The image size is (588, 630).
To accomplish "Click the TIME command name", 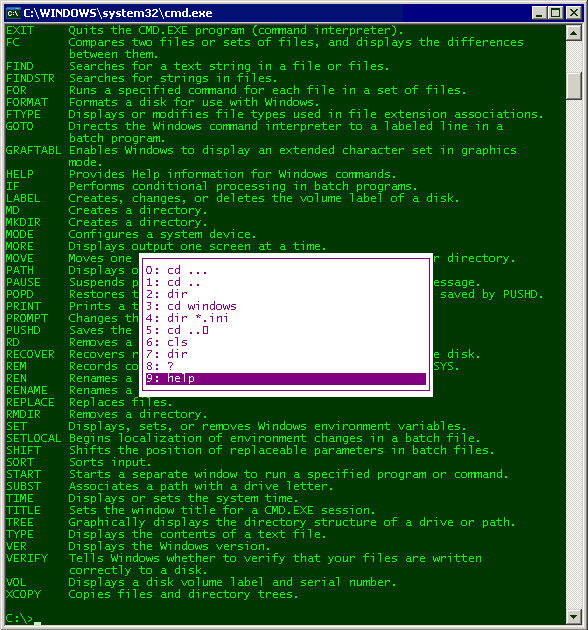I will pos(20,499).
